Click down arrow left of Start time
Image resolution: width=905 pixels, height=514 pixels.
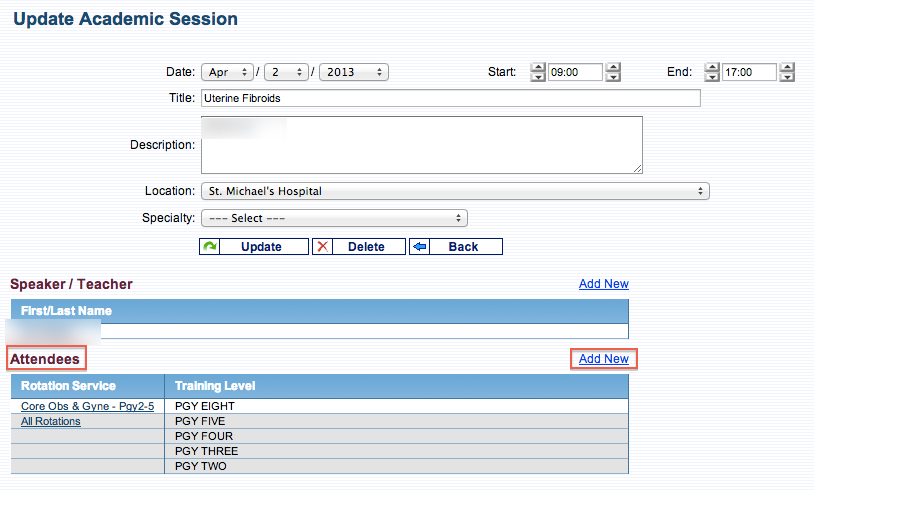click(538, 77)
